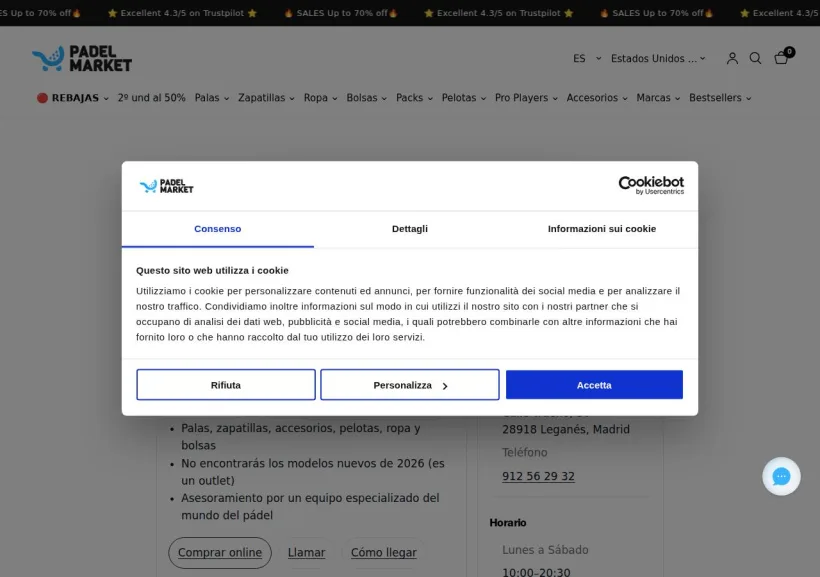820x577 pixels.
Task: Expand the Bolsas menu
Action: [367, 98]
